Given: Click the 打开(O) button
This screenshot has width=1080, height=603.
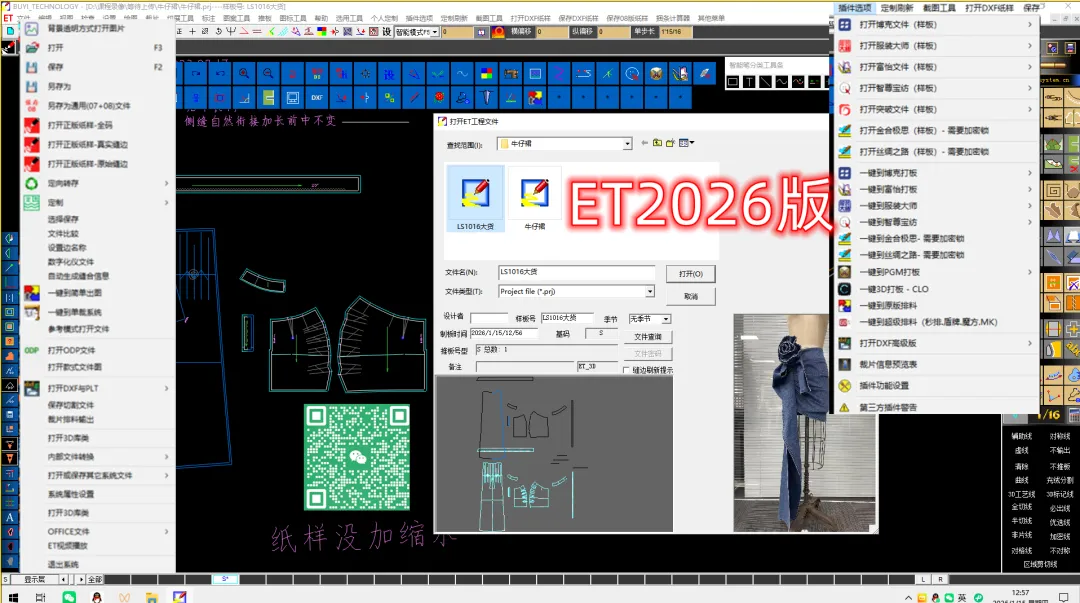Looking at the screenshot, I should (x=691, y=274).
